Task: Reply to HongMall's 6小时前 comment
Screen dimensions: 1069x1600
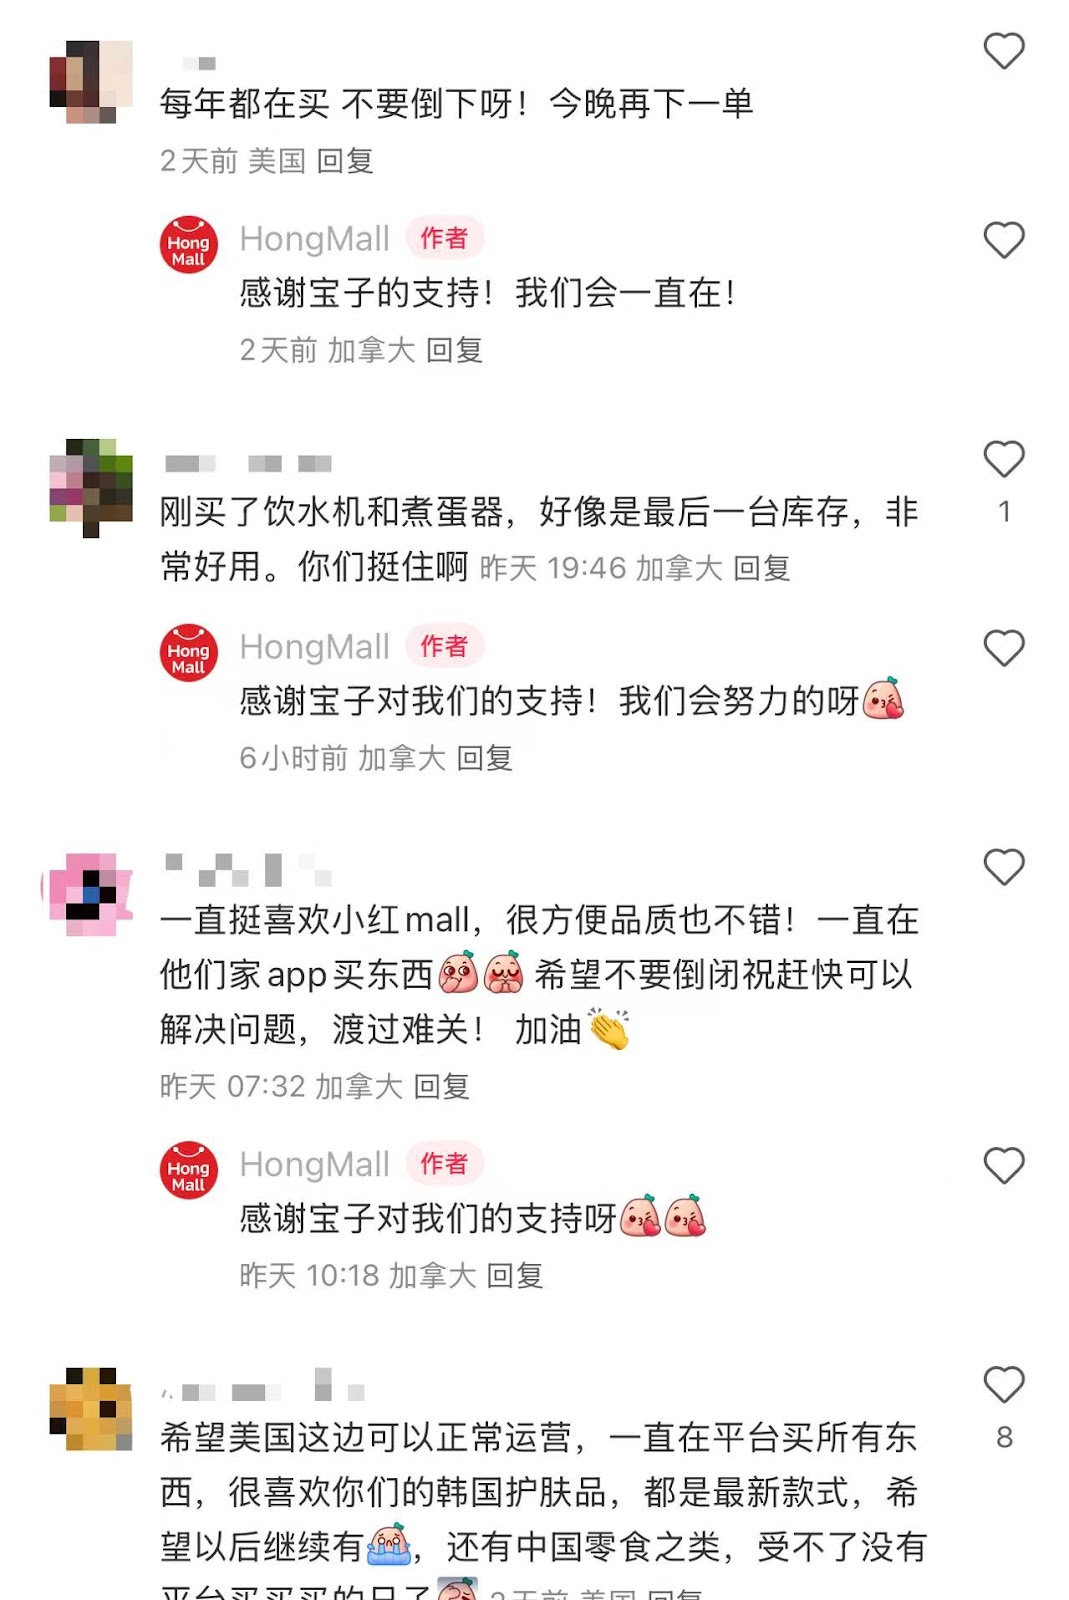Action: (x=485, y=758)
